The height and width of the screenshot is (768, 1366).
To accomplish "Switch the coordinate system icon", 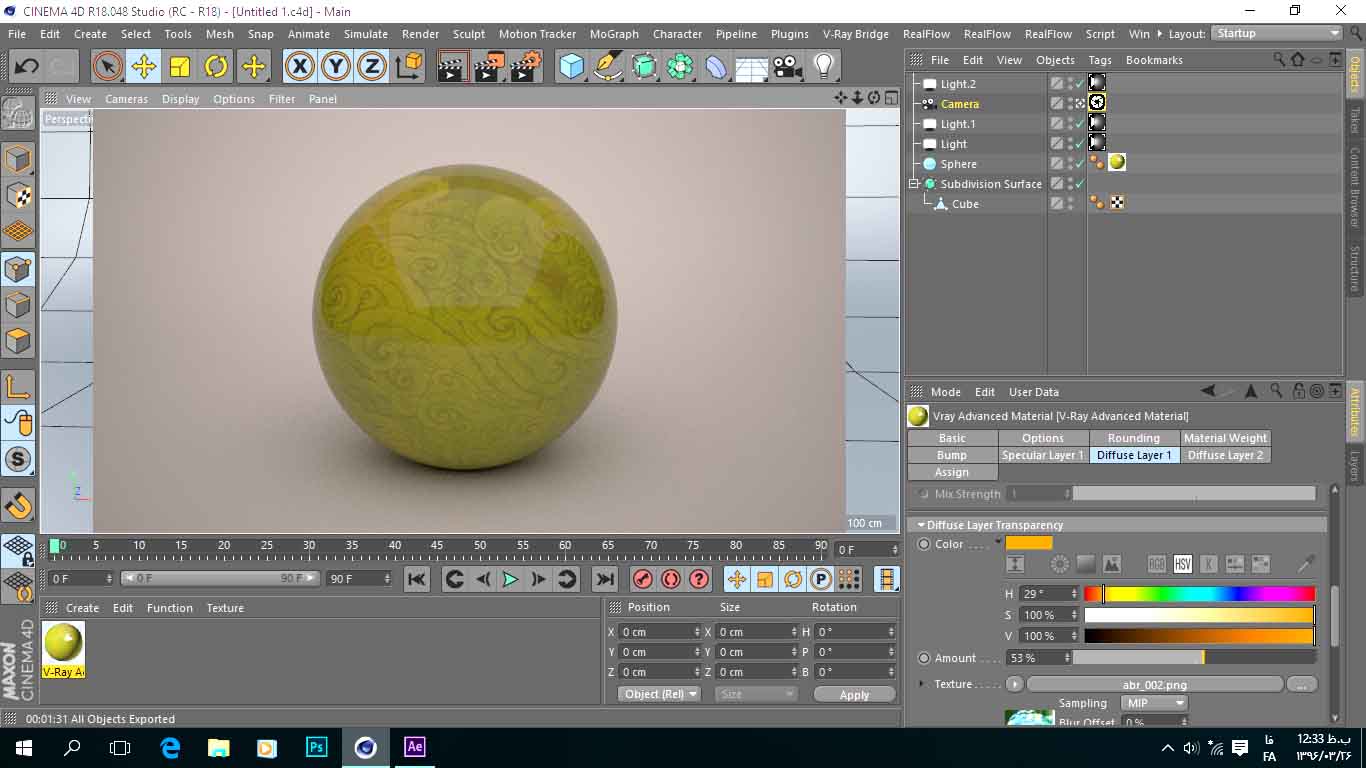I will click(x=409, y=67).
